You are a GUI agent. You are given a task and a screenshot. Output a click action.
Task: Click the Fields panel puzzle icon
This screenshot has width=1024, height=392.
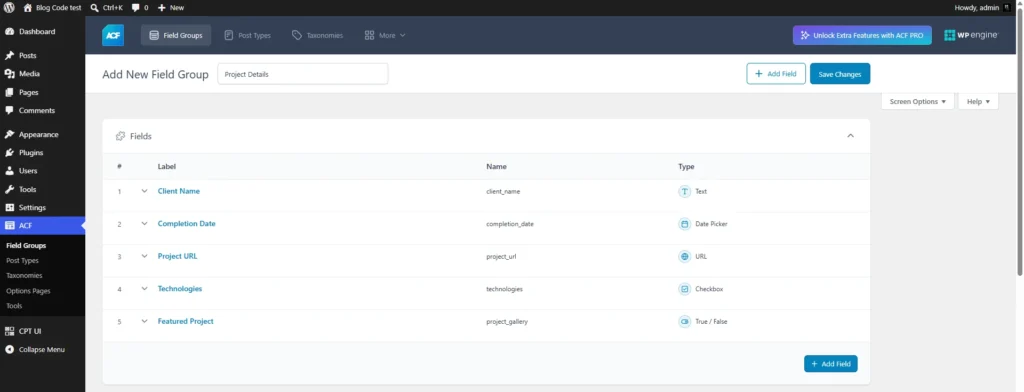point(120,137)
